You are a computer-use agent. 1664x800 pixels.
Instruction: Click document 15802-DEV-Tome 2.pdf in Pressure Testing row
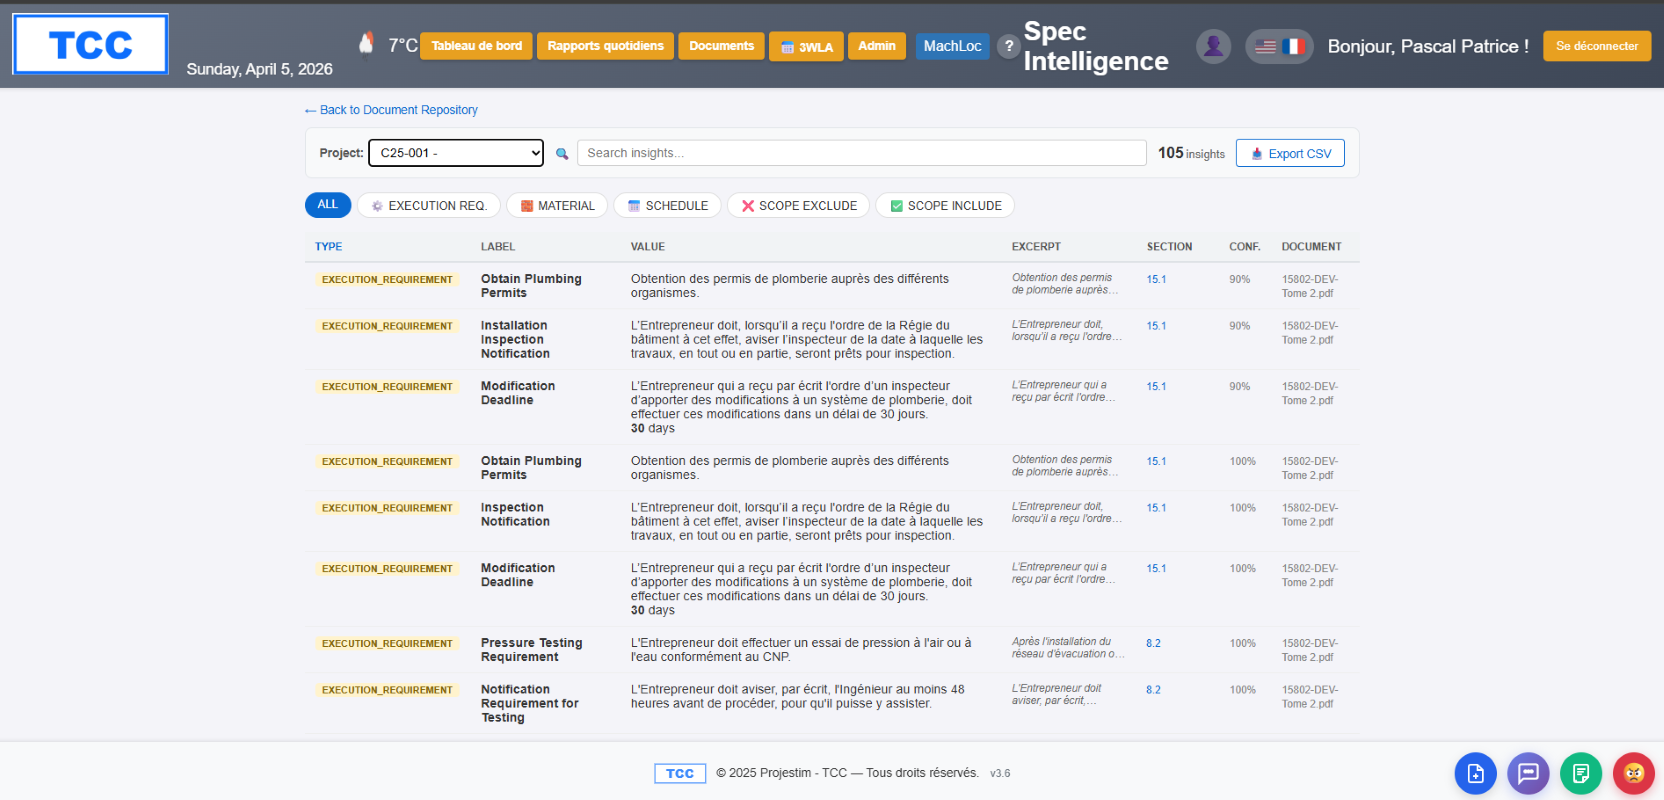coord(1310,651)
